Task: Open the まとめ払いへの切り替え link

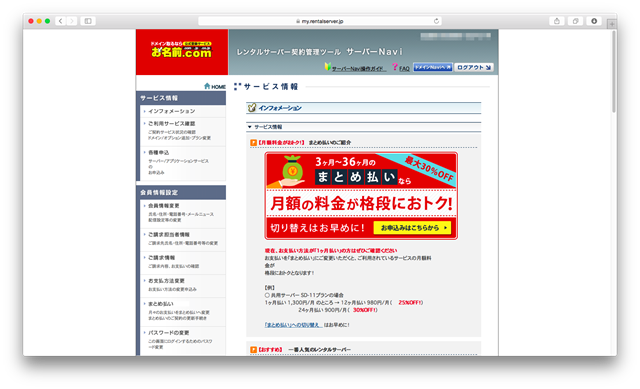Action: [x=293, y=325]
